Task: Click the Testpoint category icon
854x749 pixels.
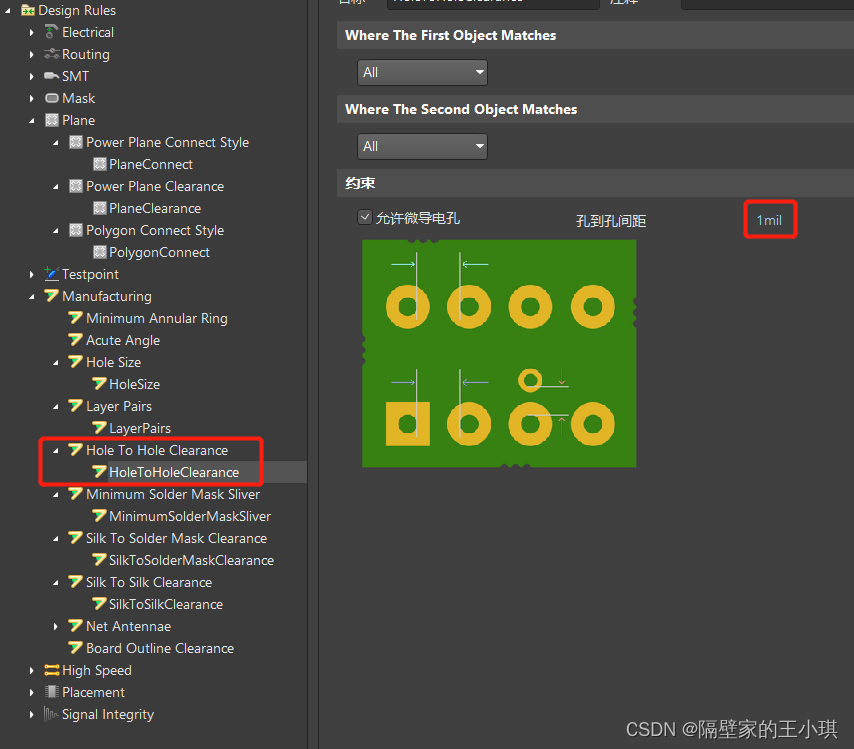Action: (52, 274)
